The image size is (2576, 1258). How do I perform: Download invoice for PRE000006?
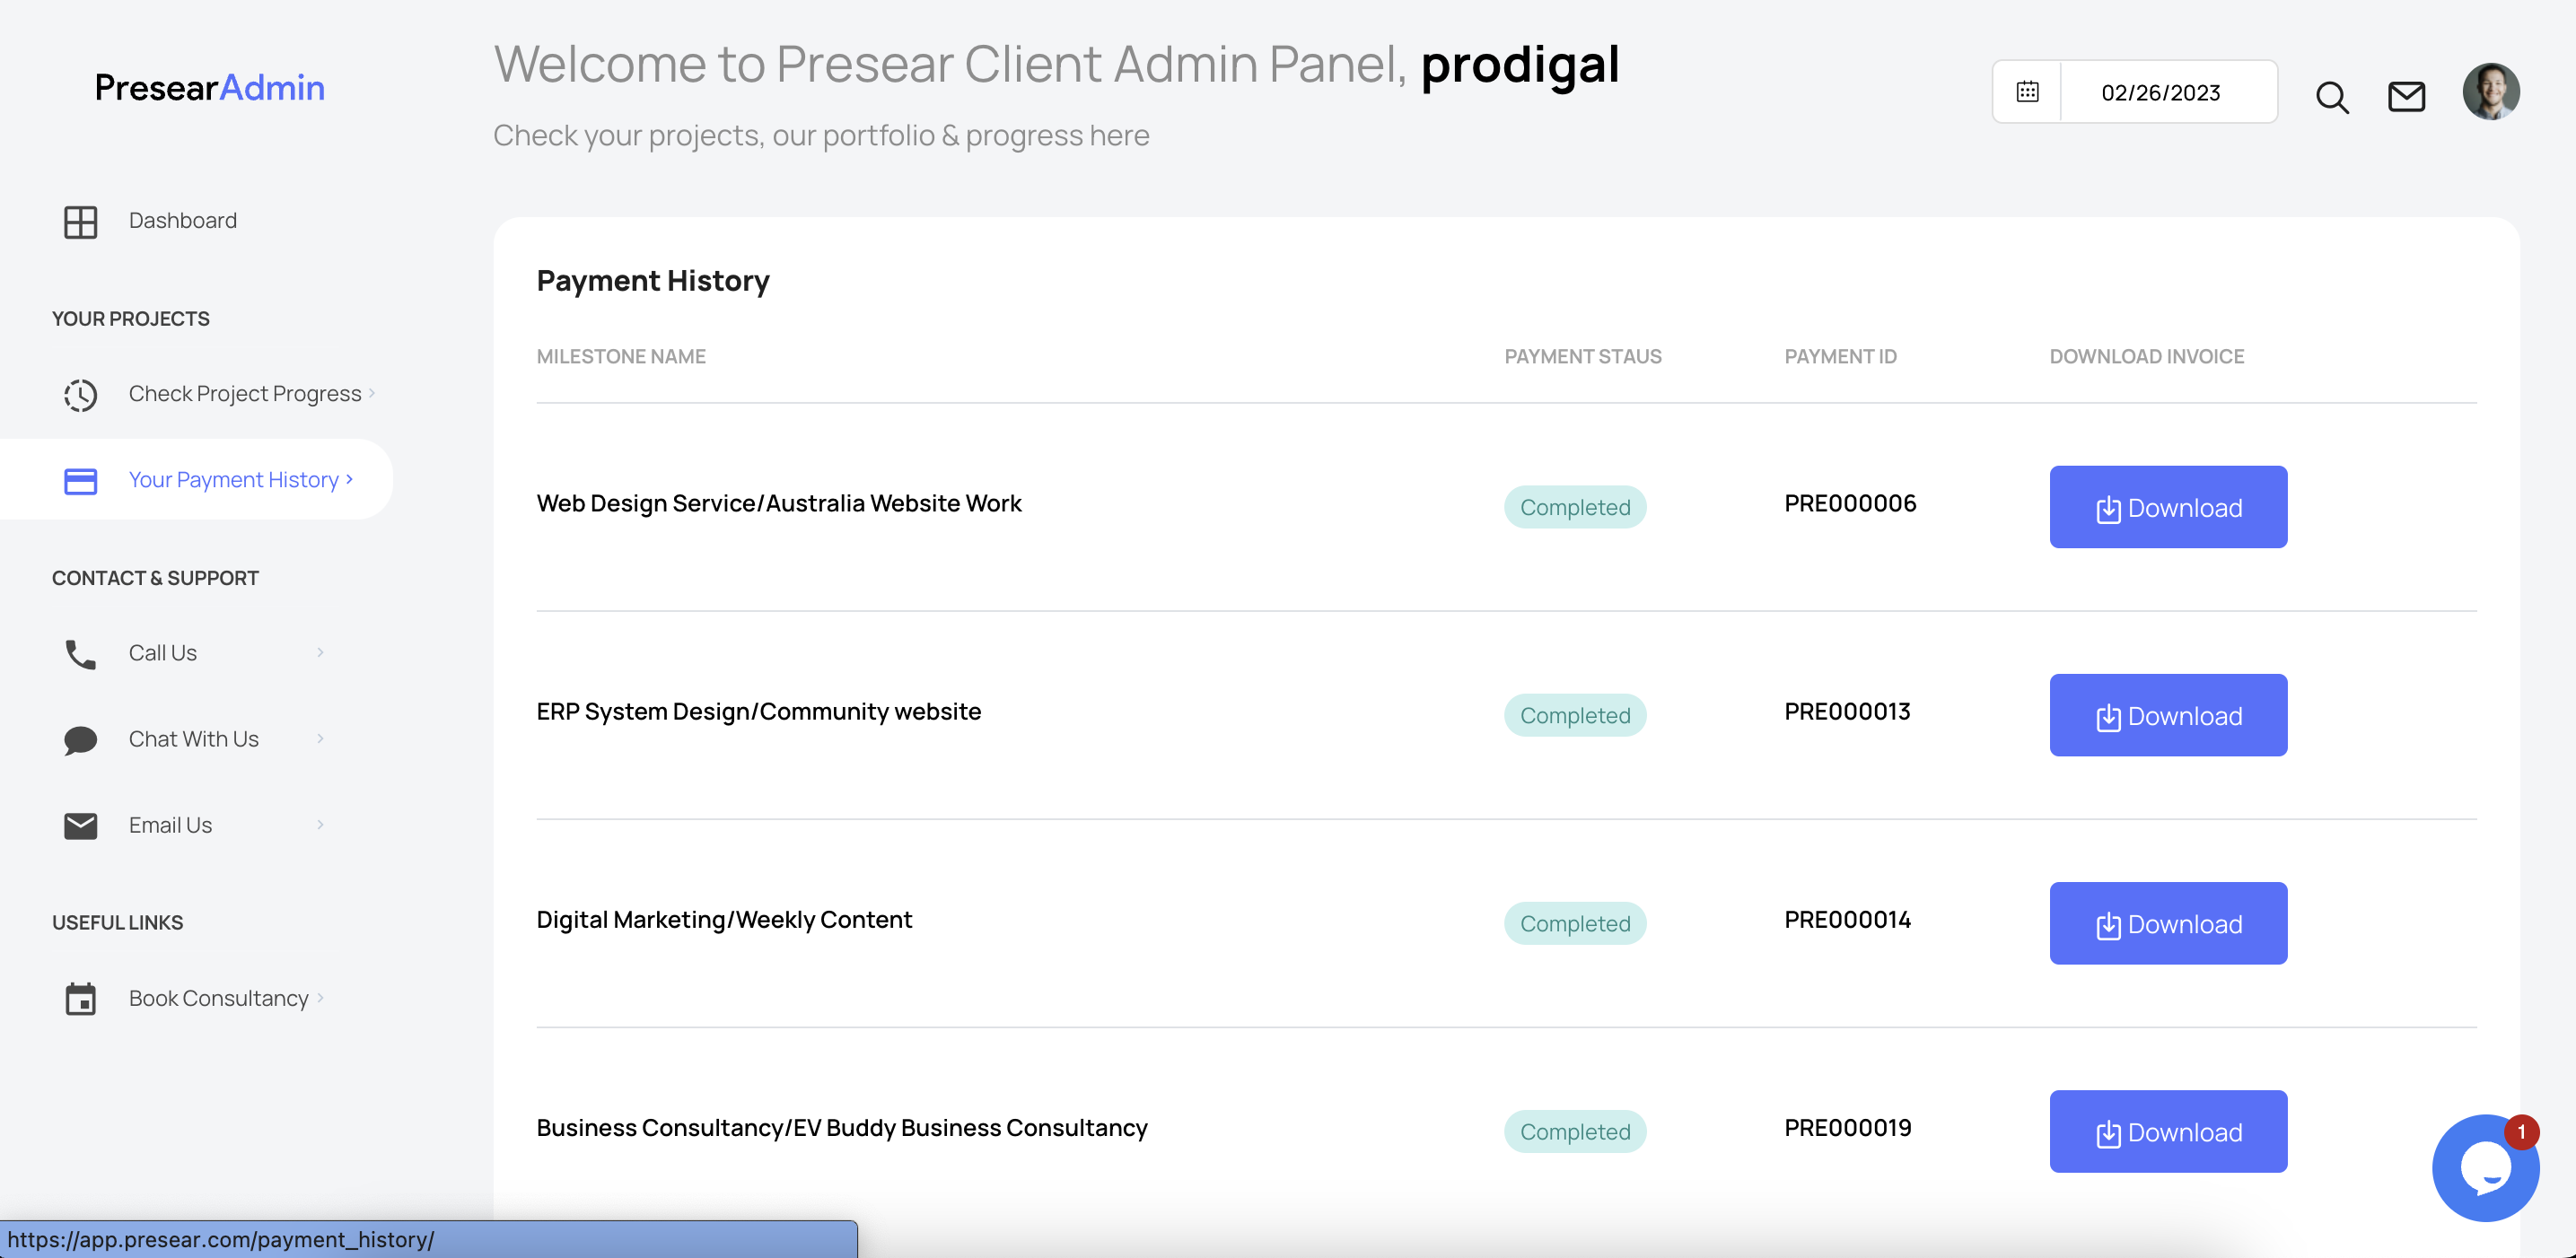pyautogui.click(x=2168, y=507)
